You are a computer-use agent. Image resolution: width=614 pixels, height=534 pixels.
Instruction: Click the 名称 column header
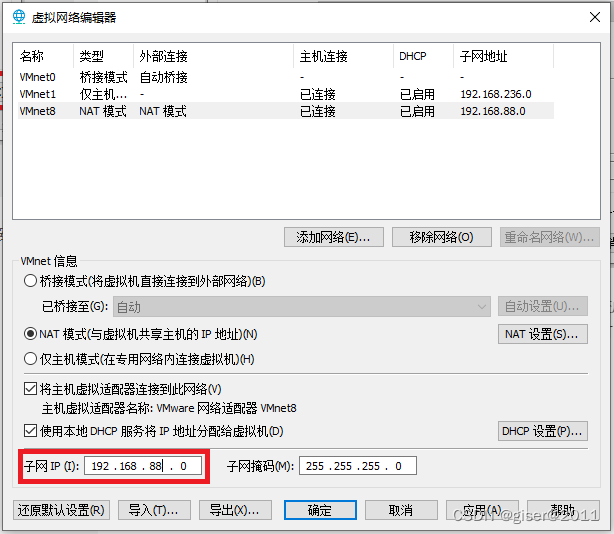pos(44,56)
